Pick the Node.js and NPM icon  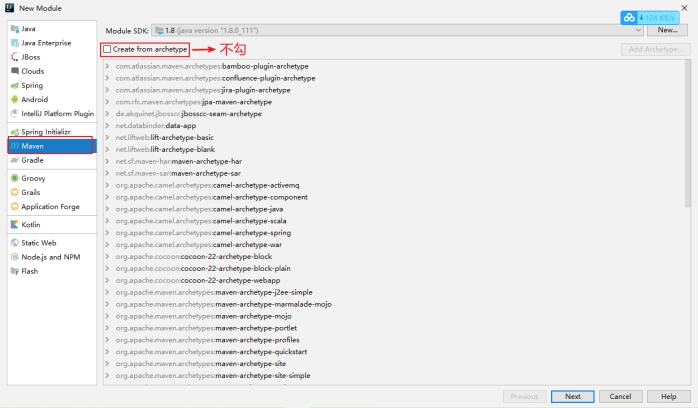tap(14, 256)
